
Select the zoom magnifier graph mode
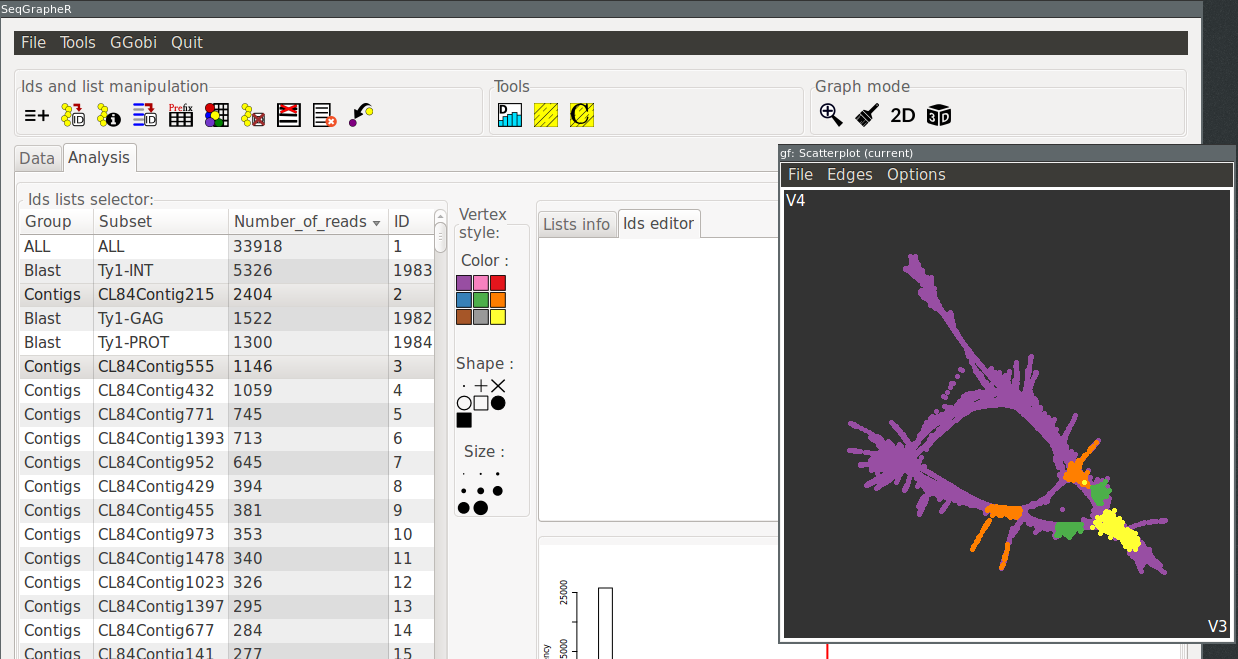tap(831, 115)
